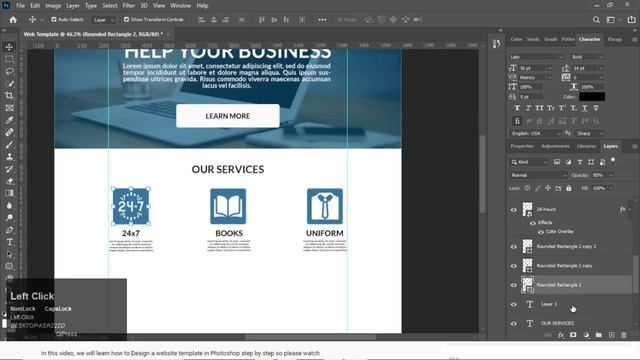
Task: Select the Blur tool
Action: click(x=9, y=205)
